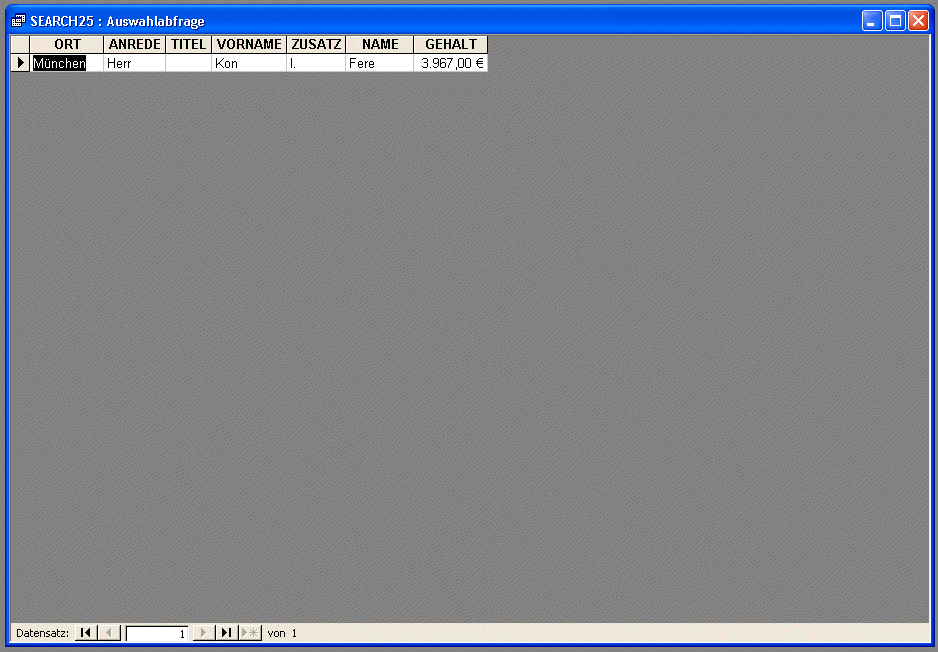Click the Access query icon in title bar
938x652 pixels.
19,21
